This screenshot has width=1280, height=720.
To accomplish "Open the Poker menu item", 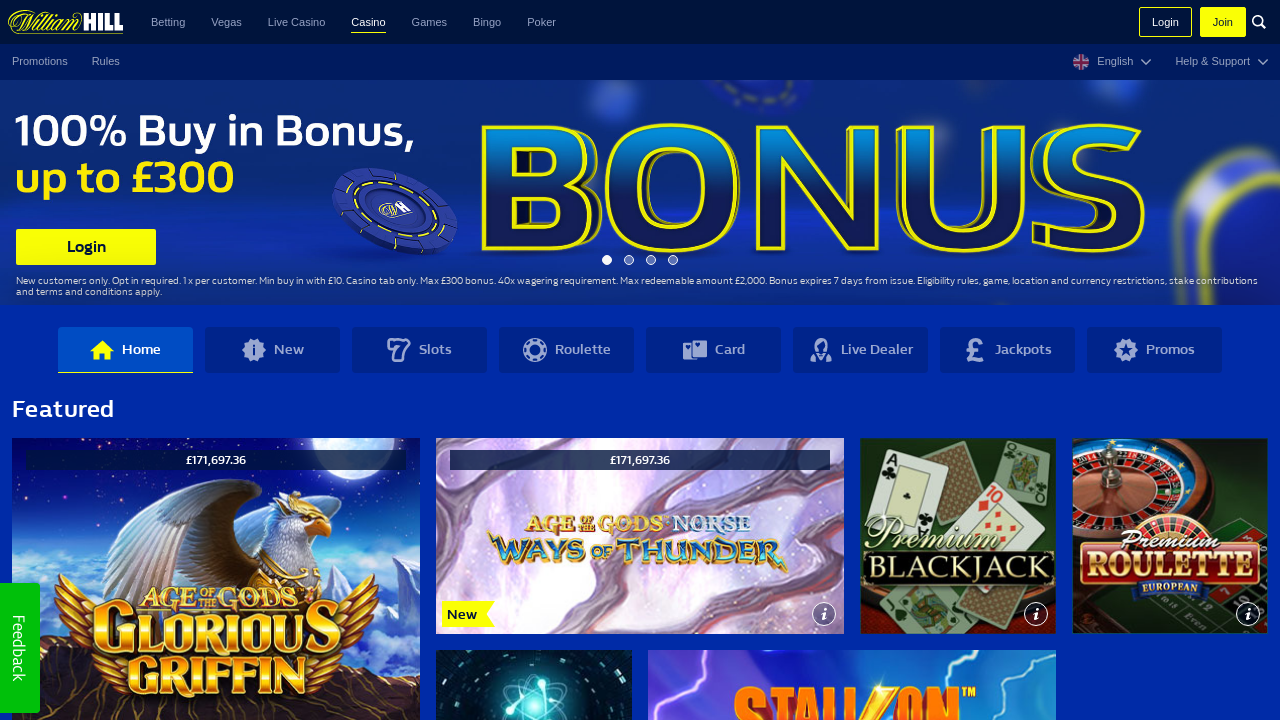I will (x=541, y=22).
